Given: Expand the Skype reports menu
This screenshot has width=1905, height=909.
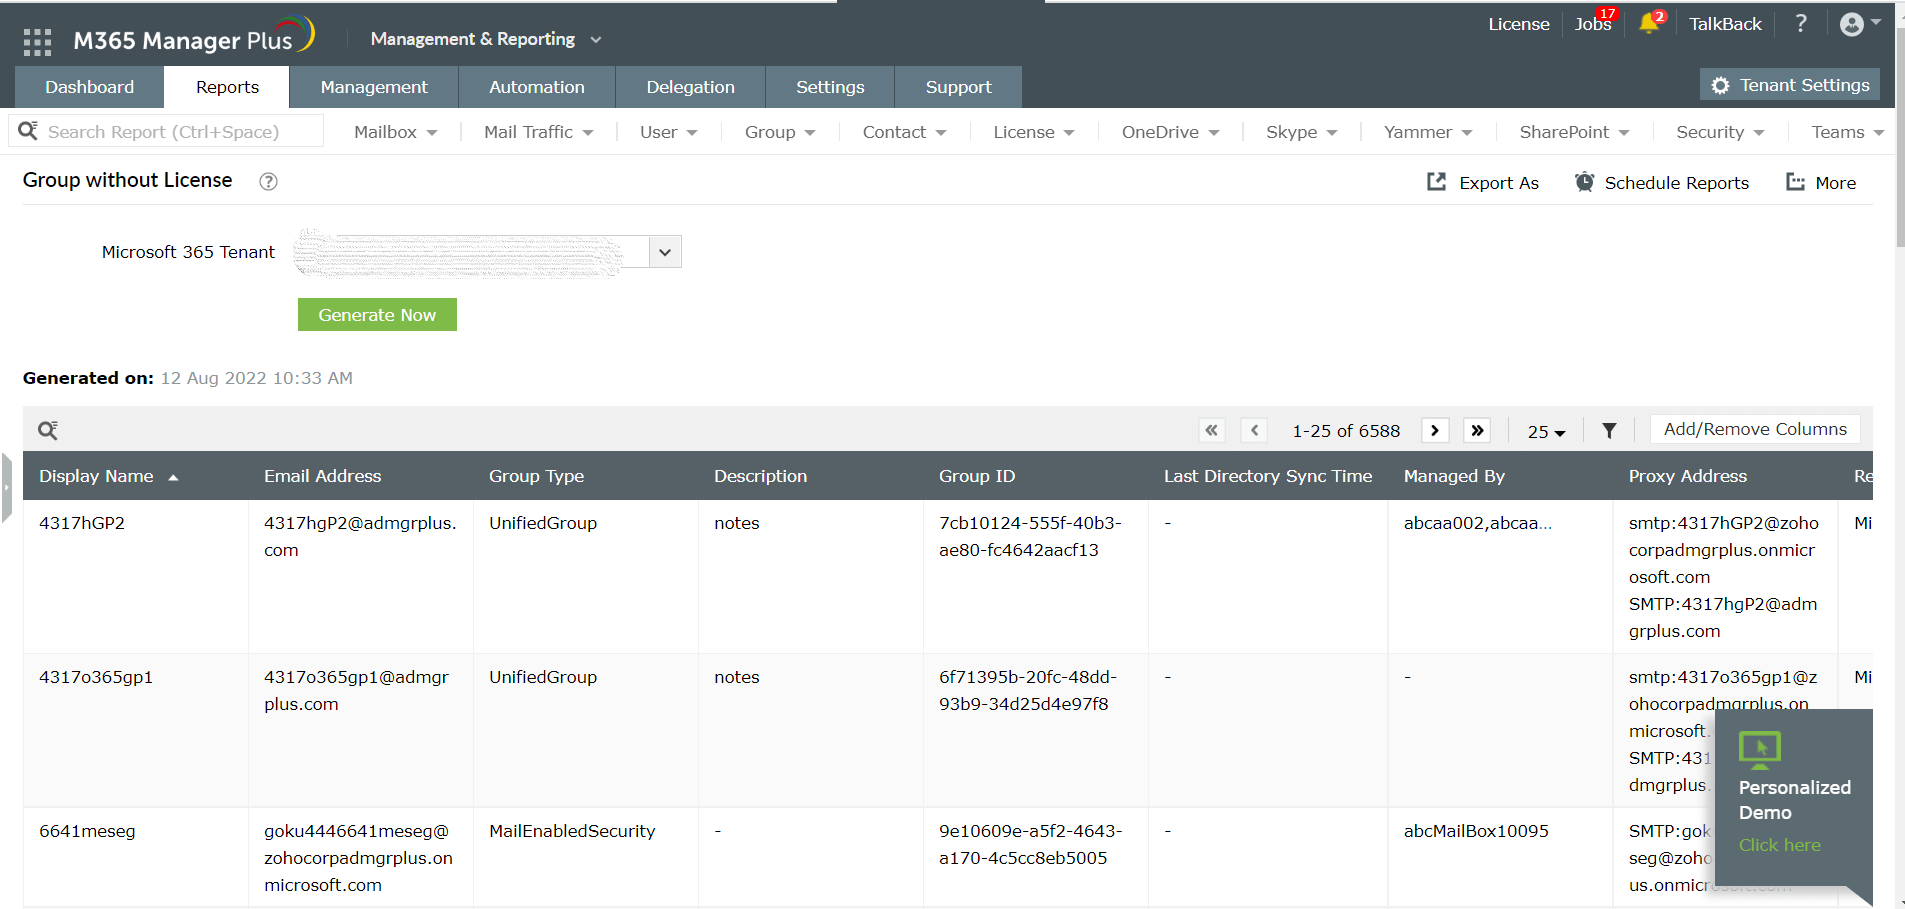Looking at the screenshot, I should [1302, 132].
